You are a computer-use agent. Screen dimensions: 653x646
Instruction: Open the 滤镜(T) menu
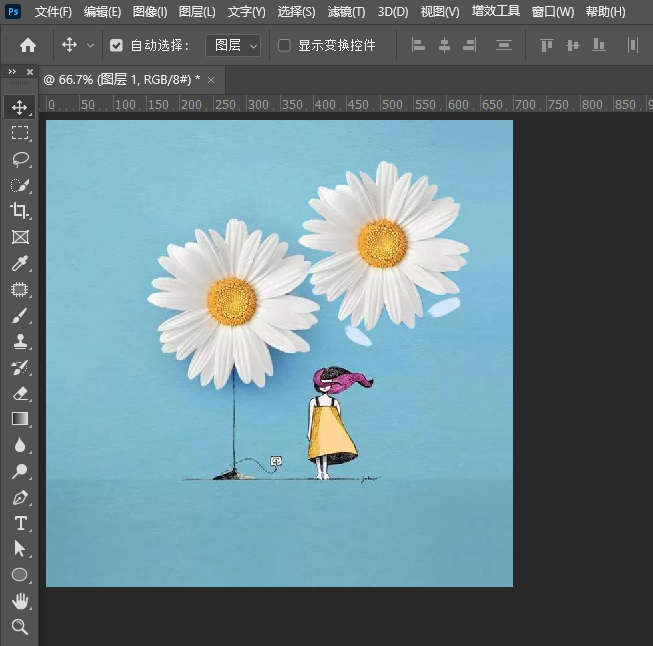tap(347, 12)
